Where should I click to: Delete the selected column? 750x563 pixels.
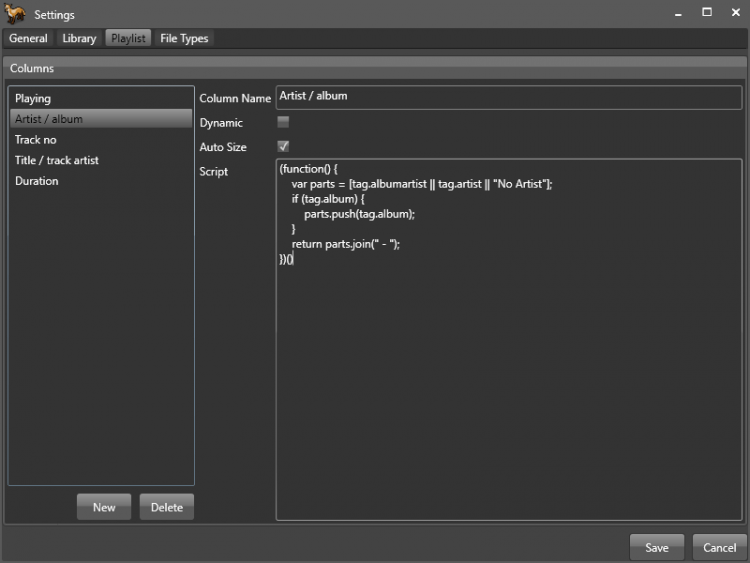point(167,507)
